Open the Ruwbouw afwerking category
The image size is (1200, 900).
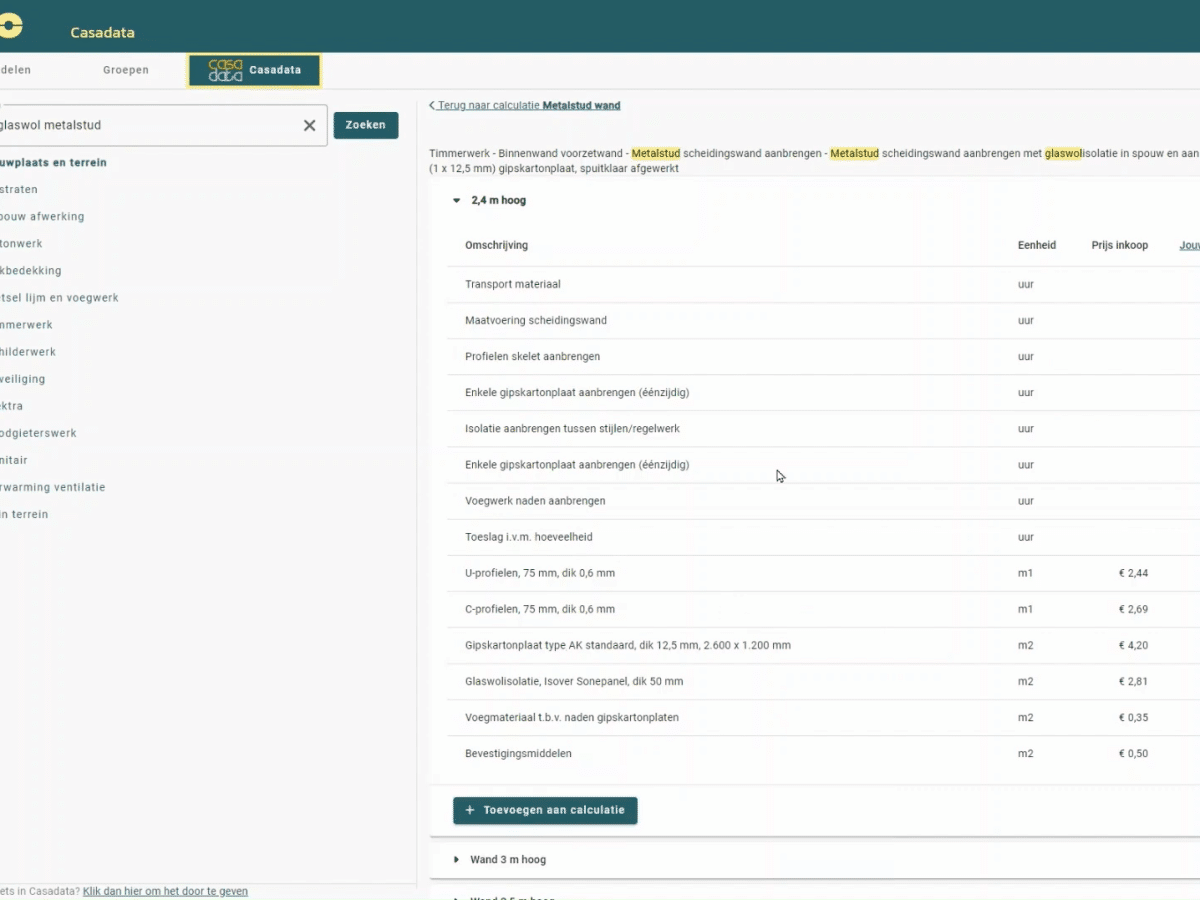pos(42,216)
